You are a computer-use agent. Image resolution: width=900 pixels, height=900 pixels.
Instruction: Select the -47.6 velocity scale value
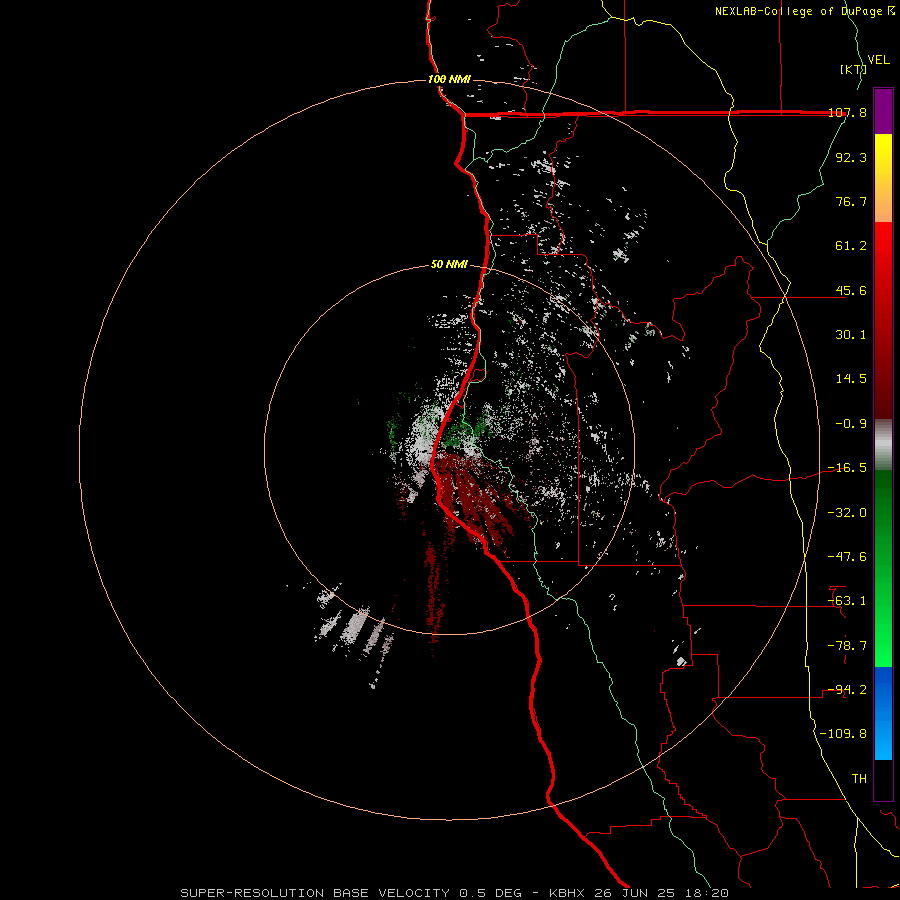coord(848,557)
